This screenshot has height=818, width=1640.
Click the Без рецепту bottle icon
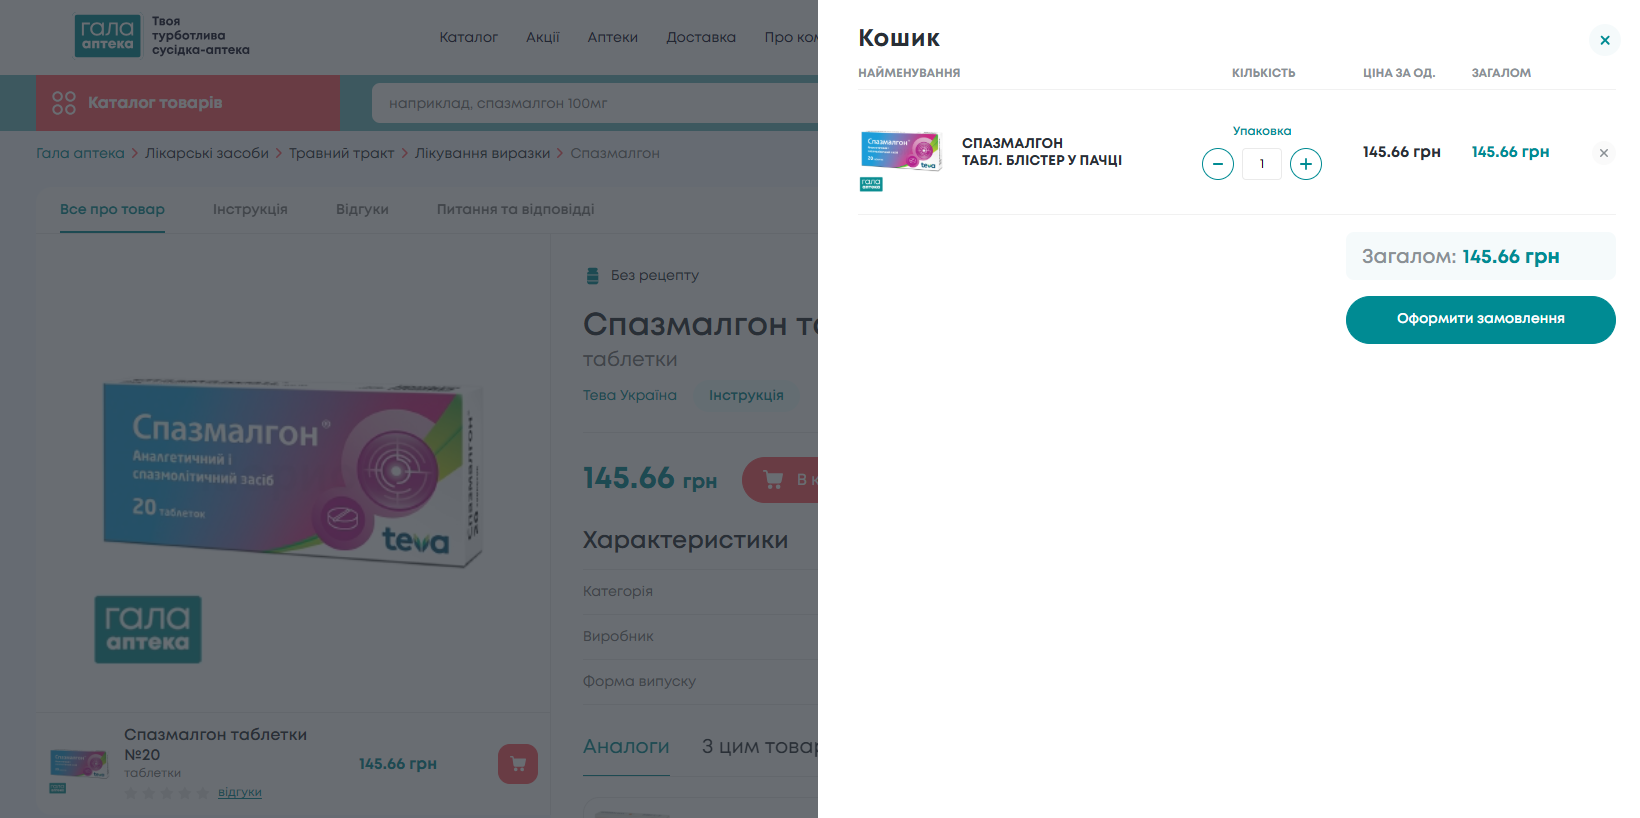592,275
